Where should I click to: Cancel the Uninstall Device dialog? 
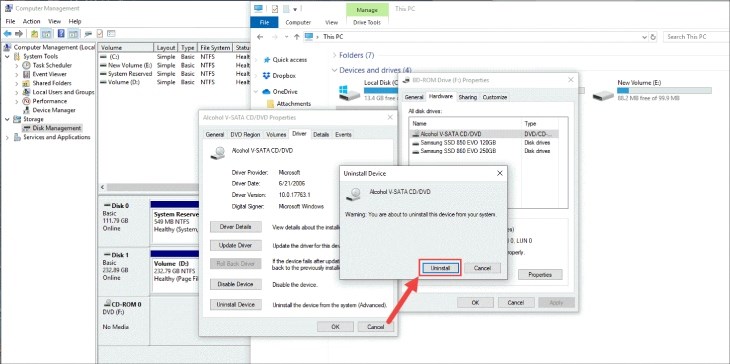tap(482, 269)
